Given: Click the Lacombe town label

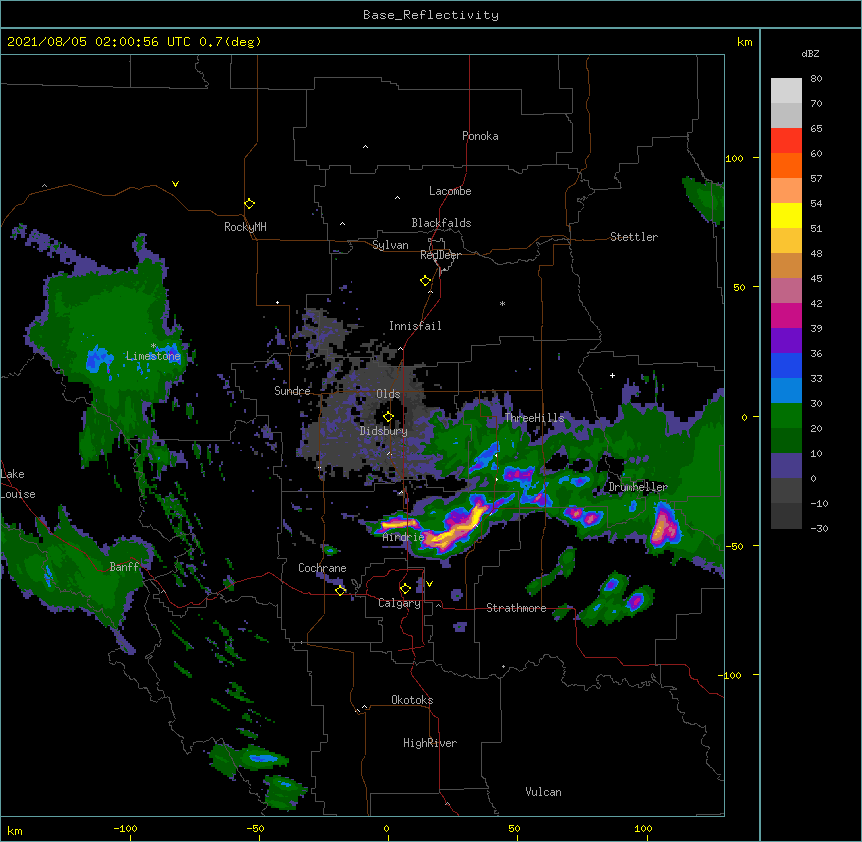Looking at the screenshot, I should pos(450,191).
